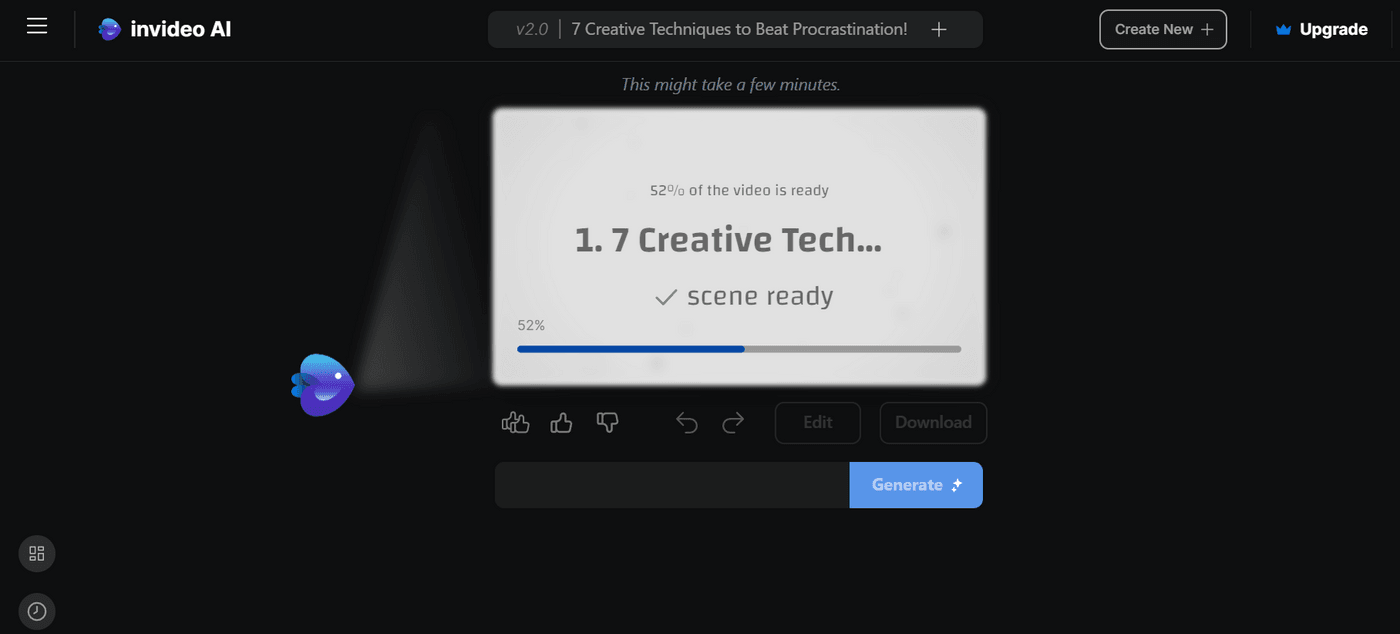Click the prompt input field
Image resolution: width=1400 pixels, height=634 pixels.
pyautogui.click(x=670, y=484)
